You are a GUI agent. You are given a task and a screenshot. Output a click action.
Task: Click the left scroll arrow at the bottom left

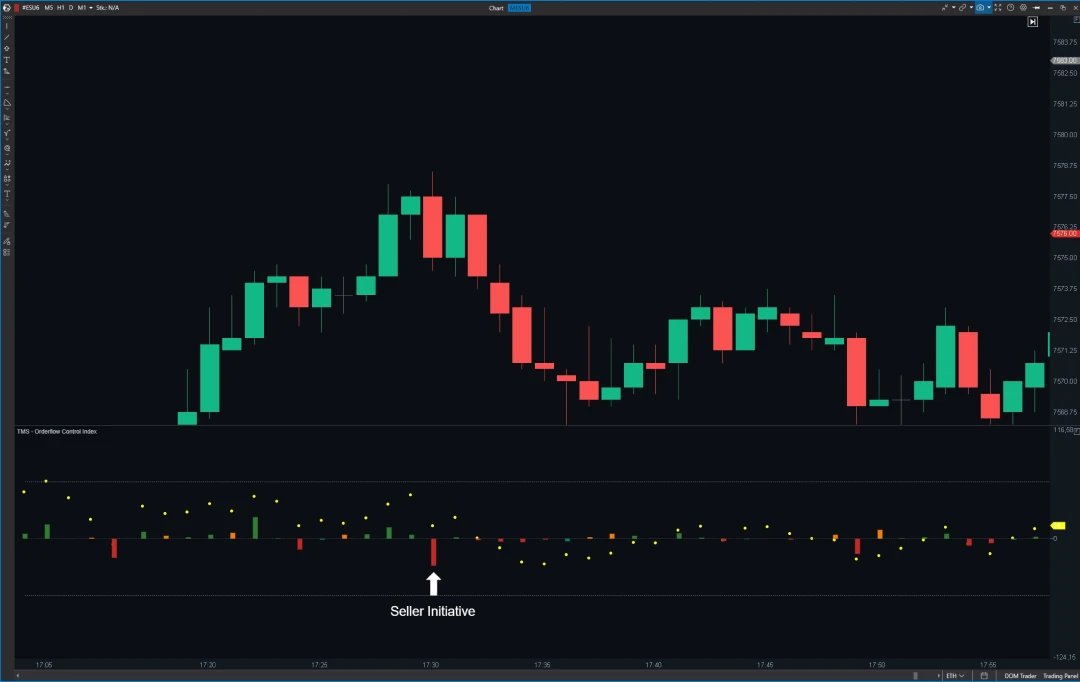click(17, 676)
